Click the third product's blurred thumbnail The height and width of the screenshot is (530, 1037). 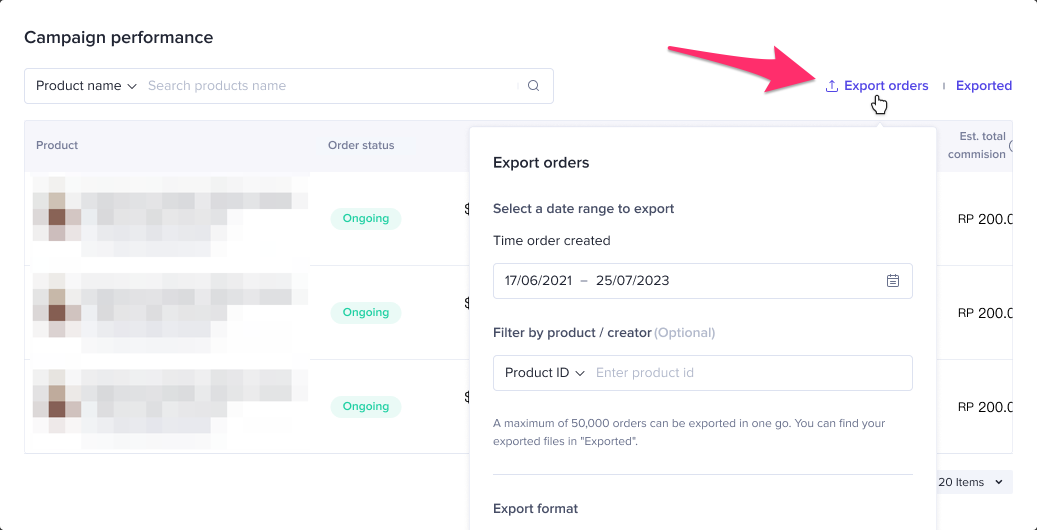[58, 405]
